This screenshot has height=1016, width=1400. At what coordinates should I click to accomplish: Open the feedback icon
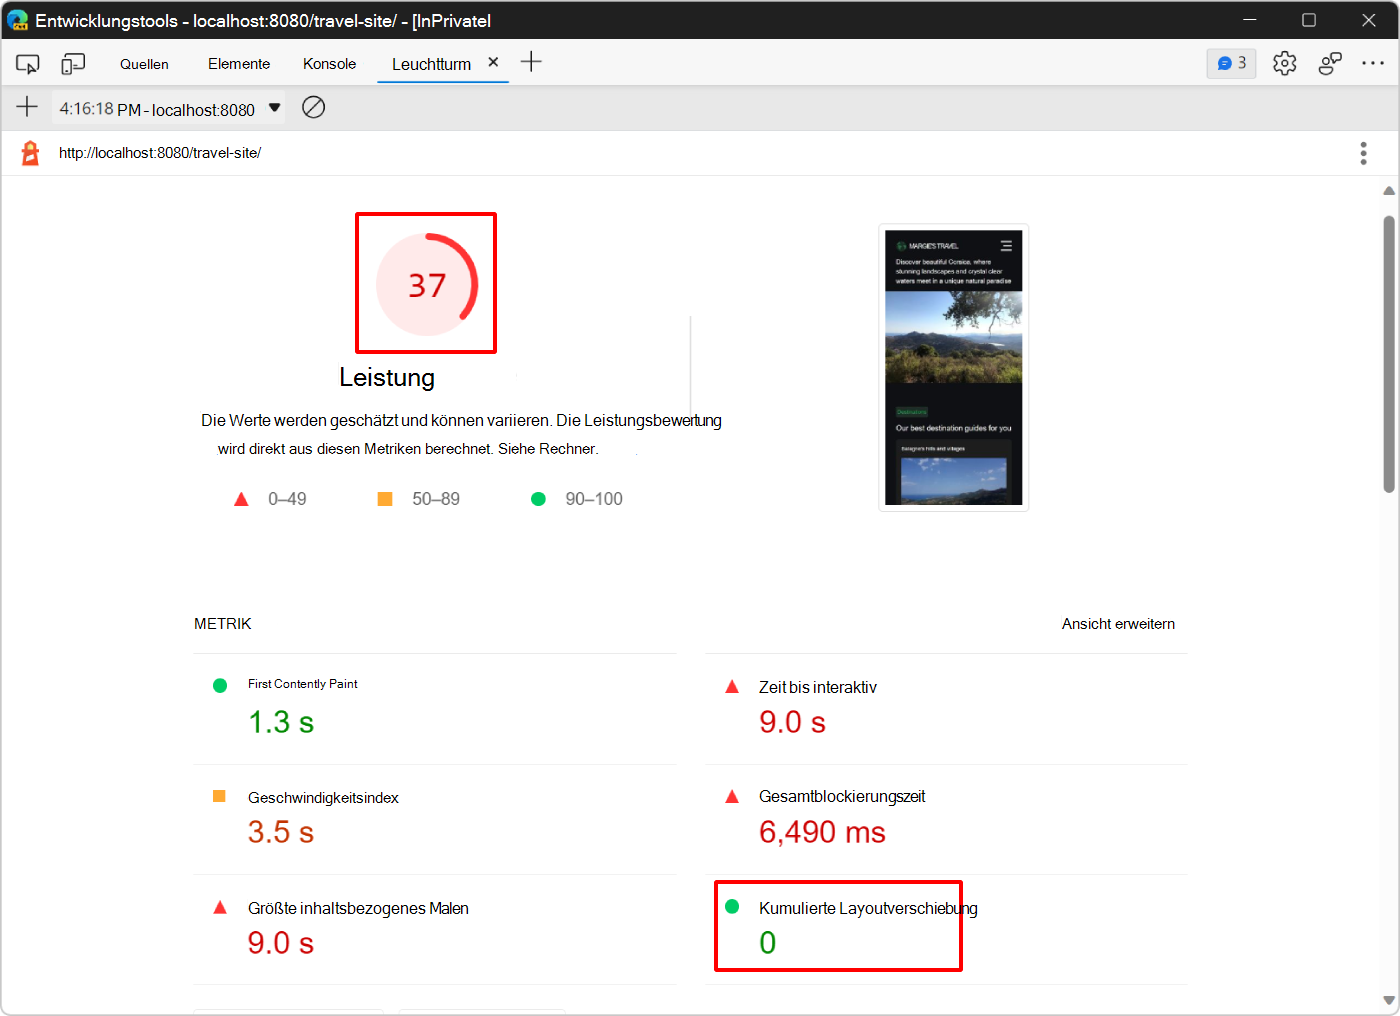[x=1330, y=62]
